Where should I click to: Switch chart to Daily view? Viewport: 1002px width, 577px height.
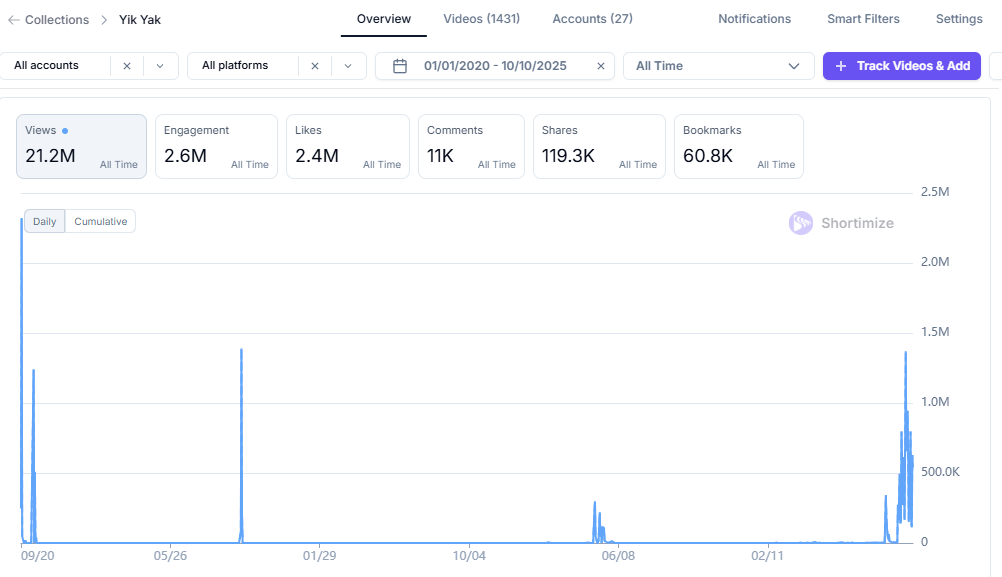click(45, 221)
